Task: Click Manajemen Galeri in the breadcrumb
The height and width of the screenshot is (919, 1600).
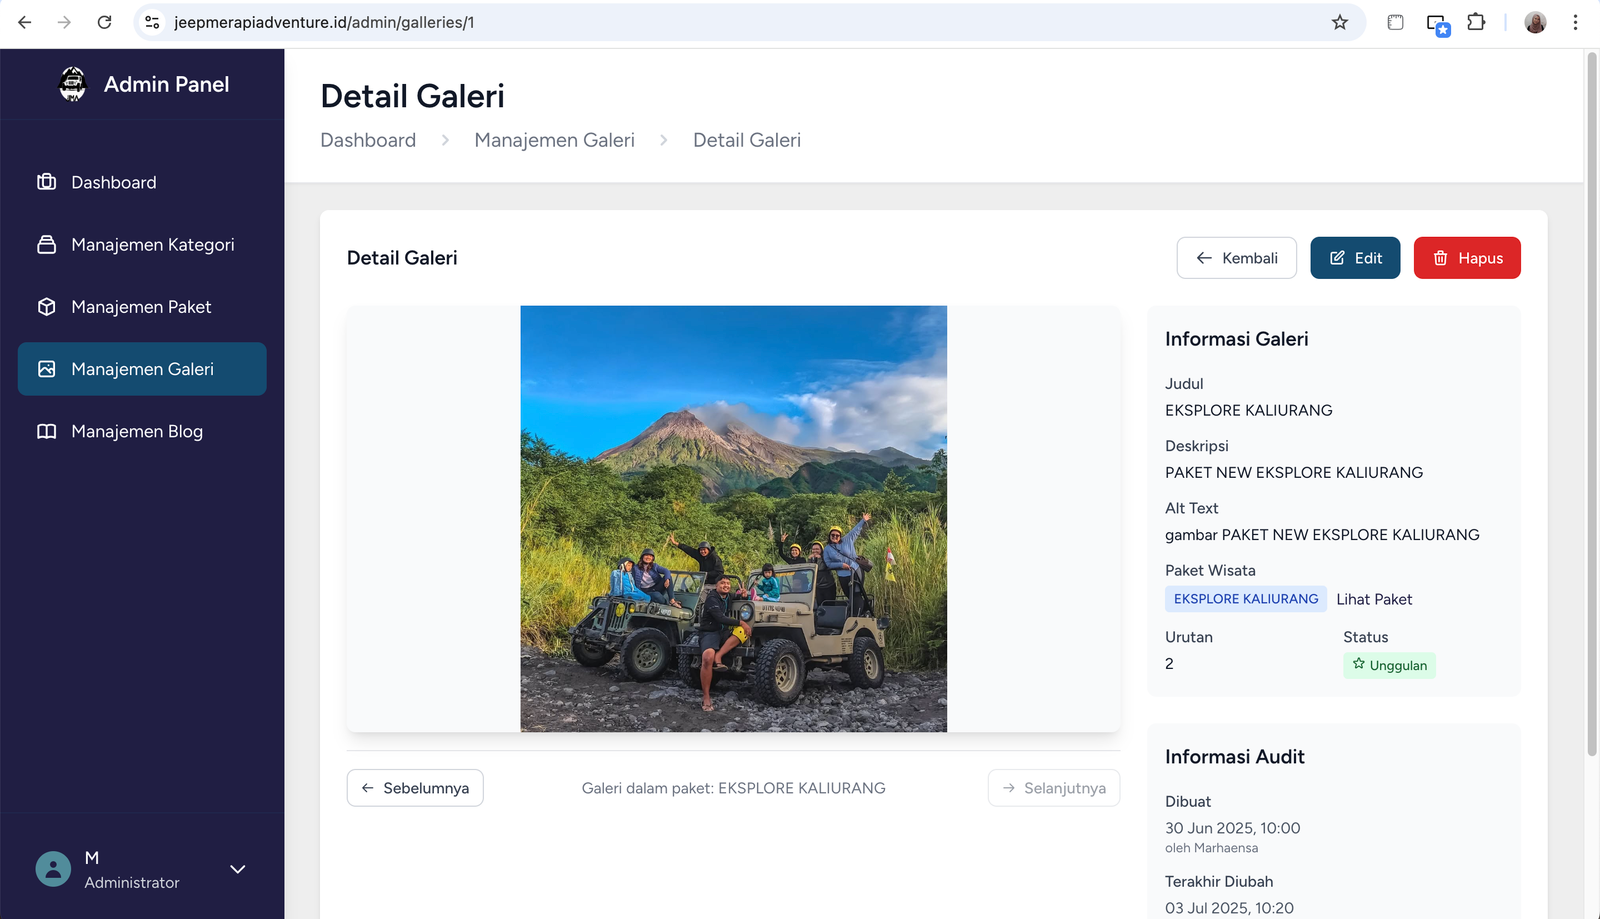Action: click(x=554, y=140)
